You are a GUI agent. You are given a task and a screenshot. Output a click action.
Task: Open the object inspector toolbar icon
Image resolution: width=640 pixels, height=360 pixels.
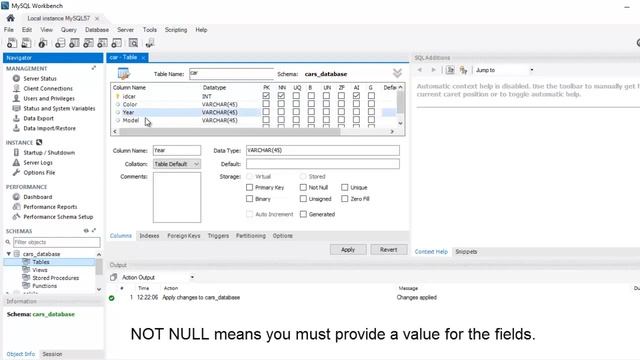pyautogui.click(x=43, y=43)
